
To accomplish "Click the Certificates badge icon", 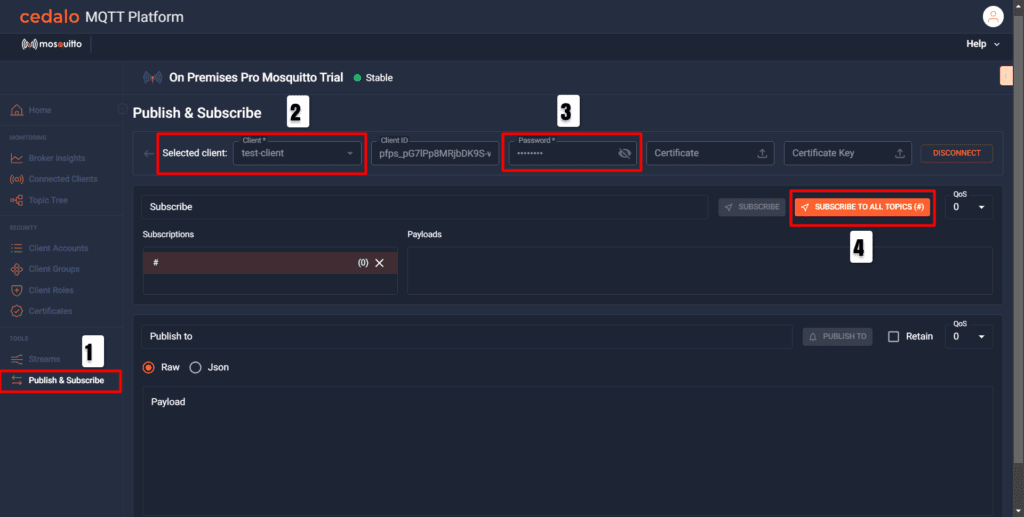I will pyautogui.click(x=17, y=311).
